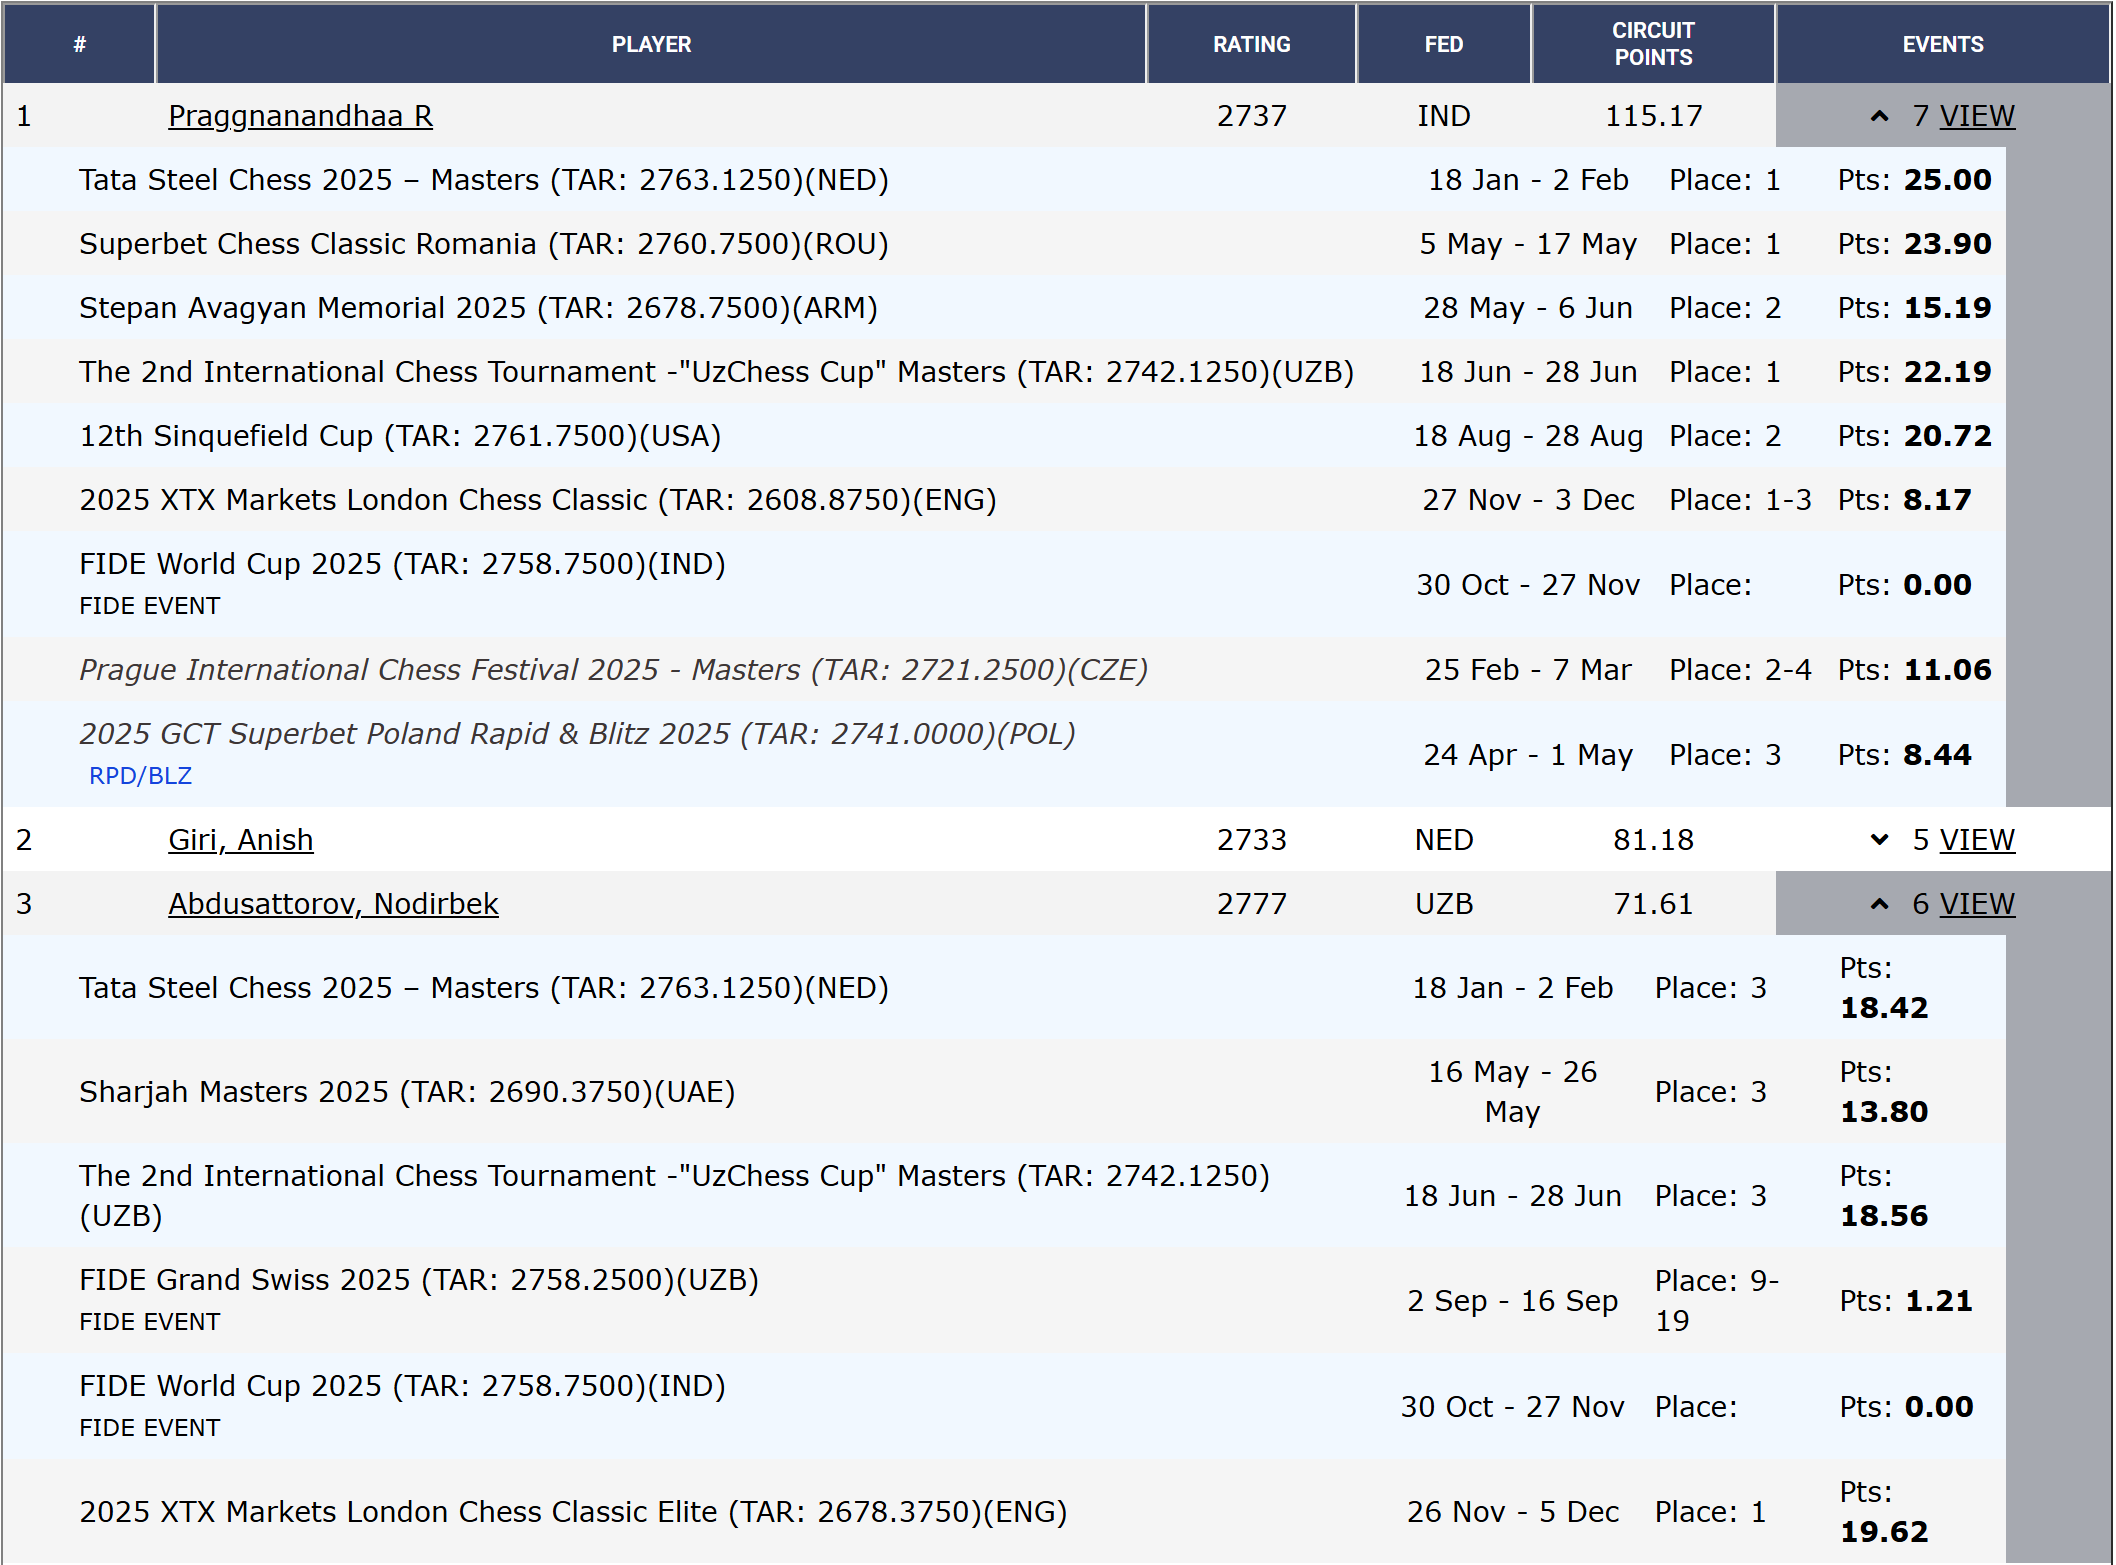This screenshot has width=2116, height=1565.
Task: Sort by the CIRCUIT POINTS column header
Action: (1653, 44)
